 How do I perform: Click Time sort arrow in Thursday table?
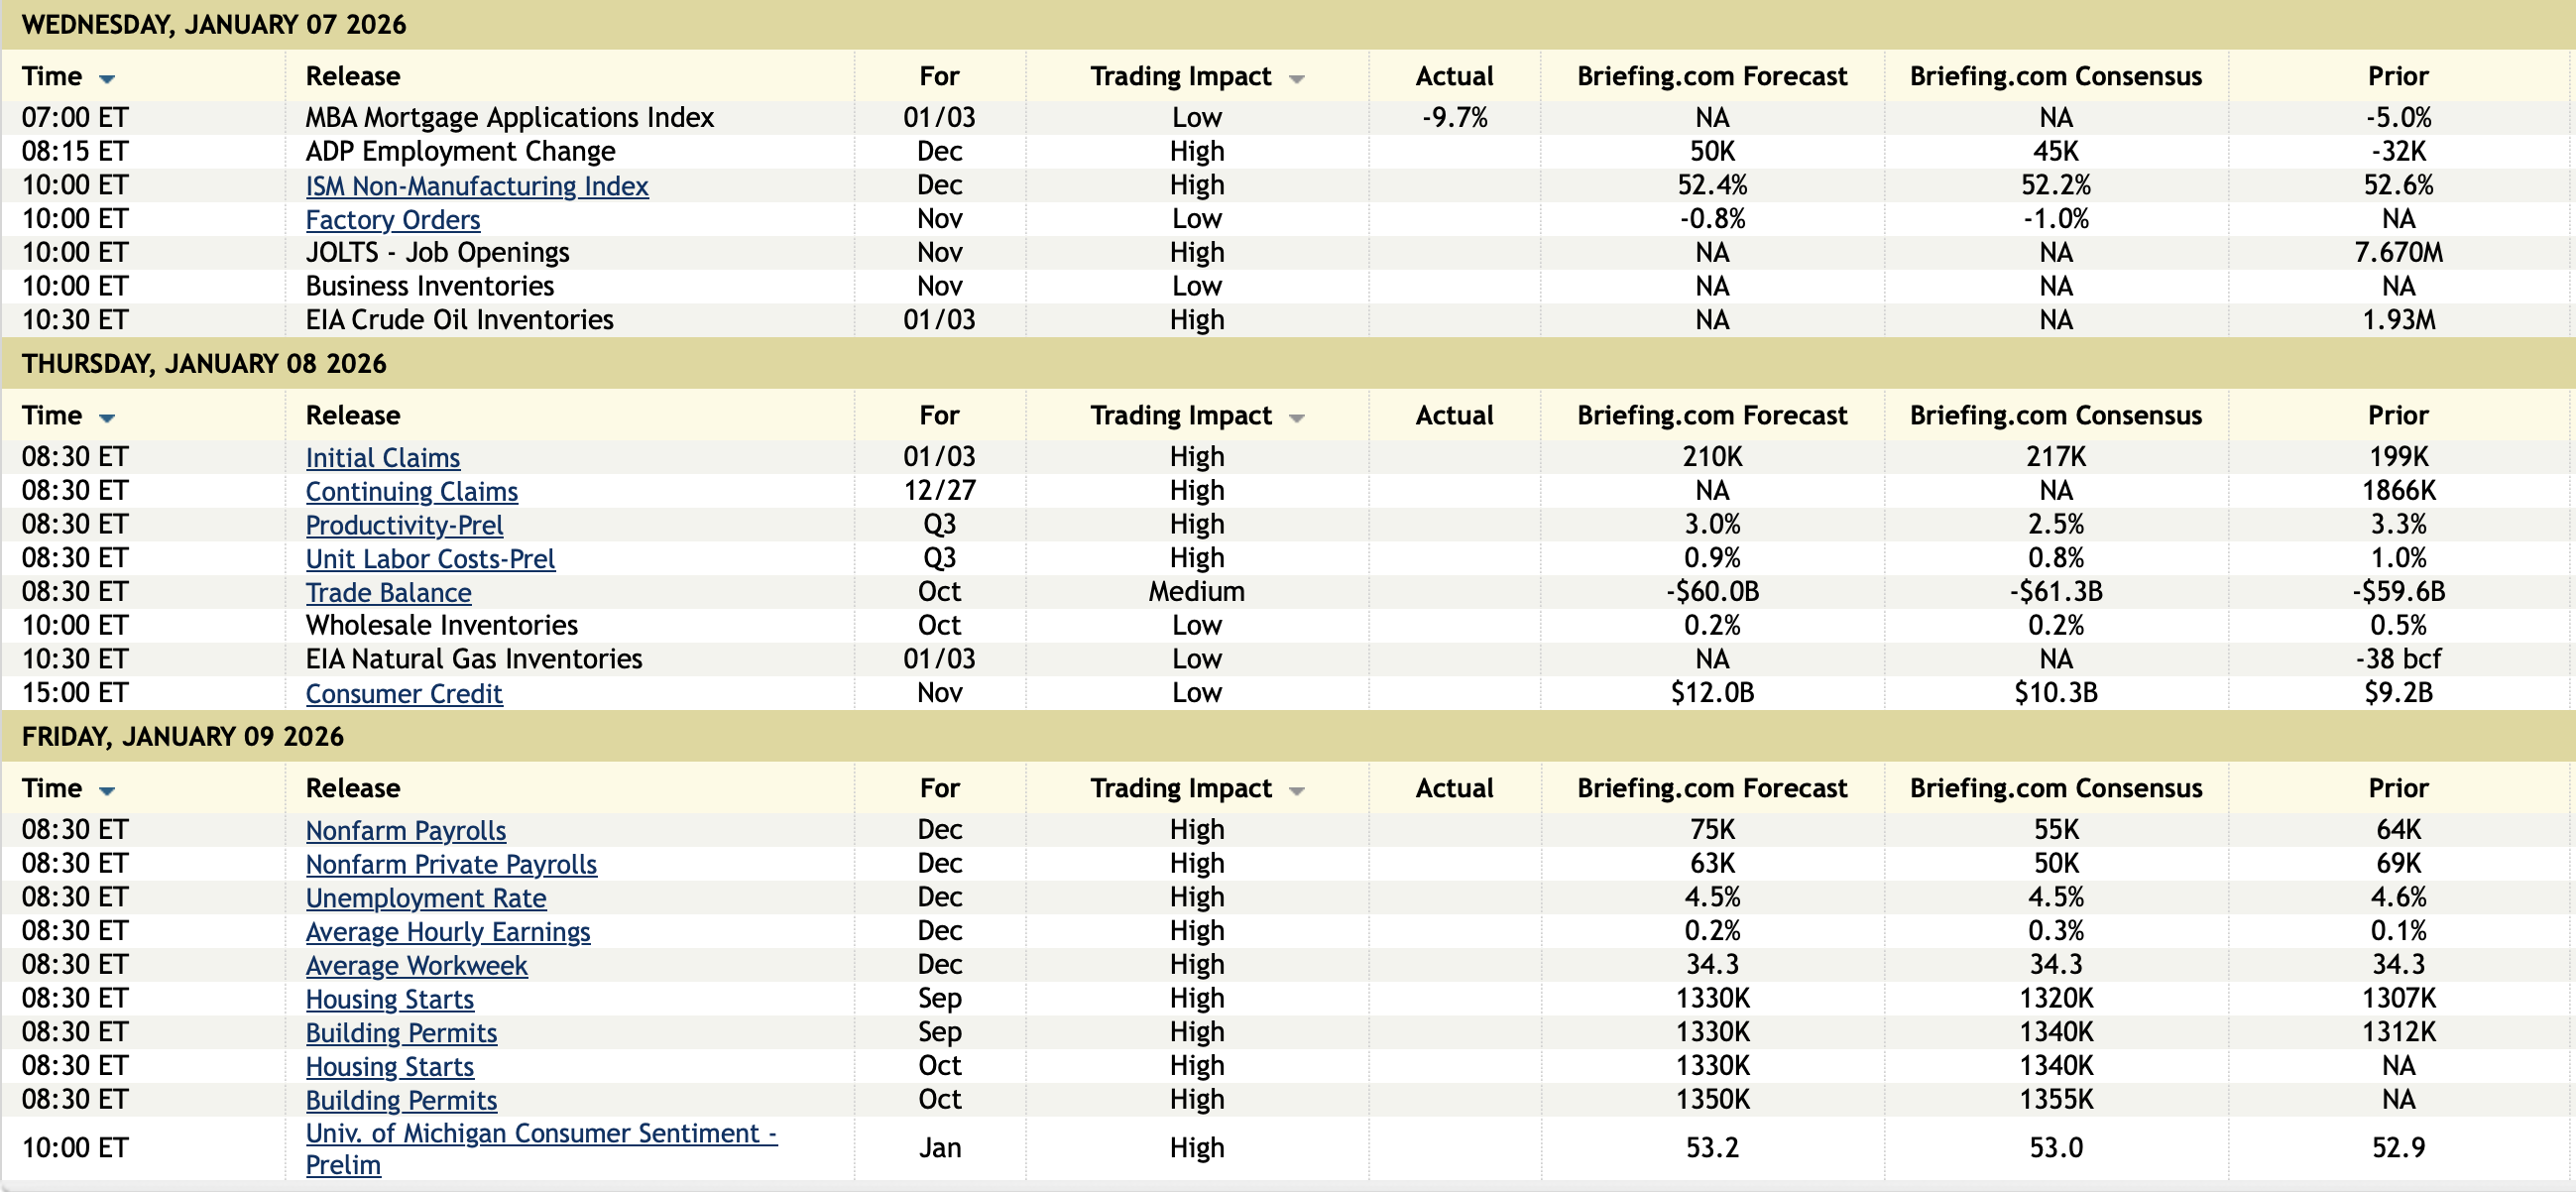(x=107, y=418)
